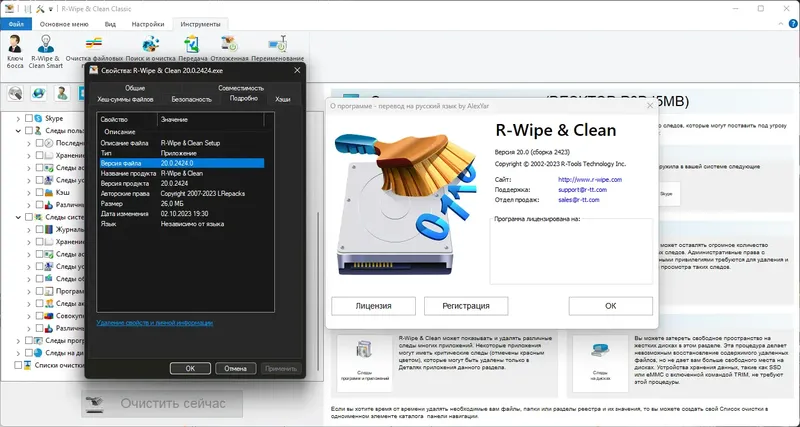Click the Списки очистки icon in tree

pos(28,365)
